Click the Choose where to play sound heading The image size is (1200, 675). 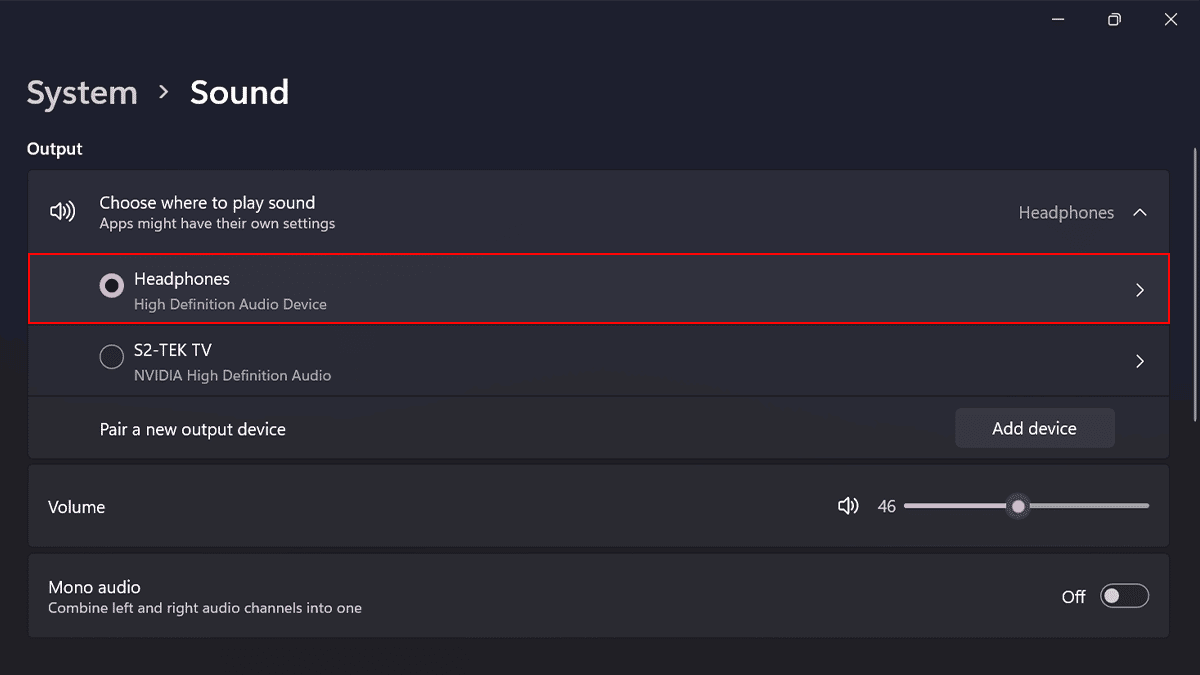207,203
